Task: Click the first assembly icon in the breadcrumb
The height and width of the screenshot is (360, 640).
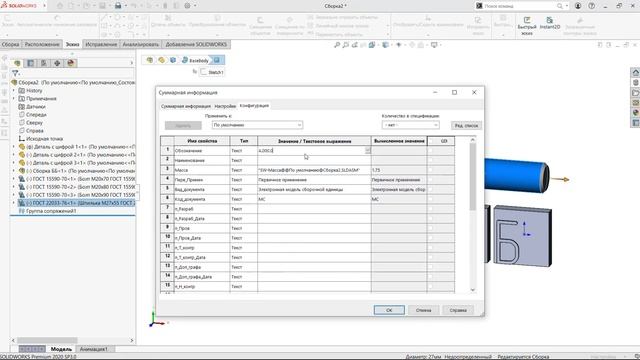Action: coord(150,60)
